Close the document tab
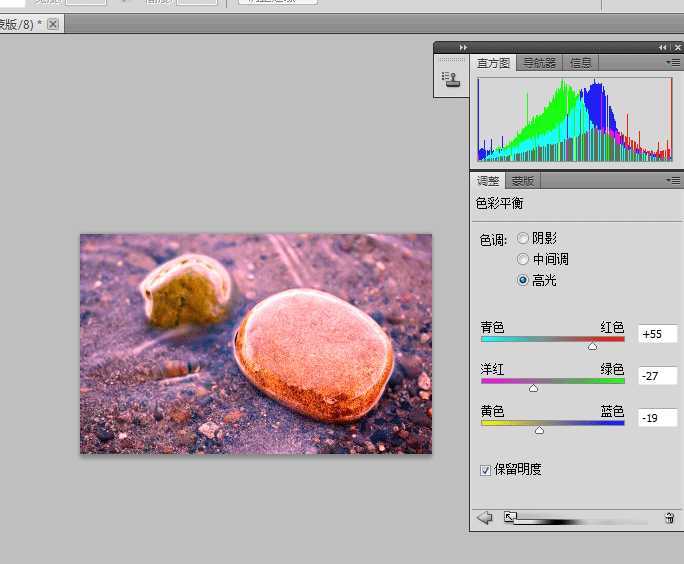684x564 pixels. (x=53, y=24)
